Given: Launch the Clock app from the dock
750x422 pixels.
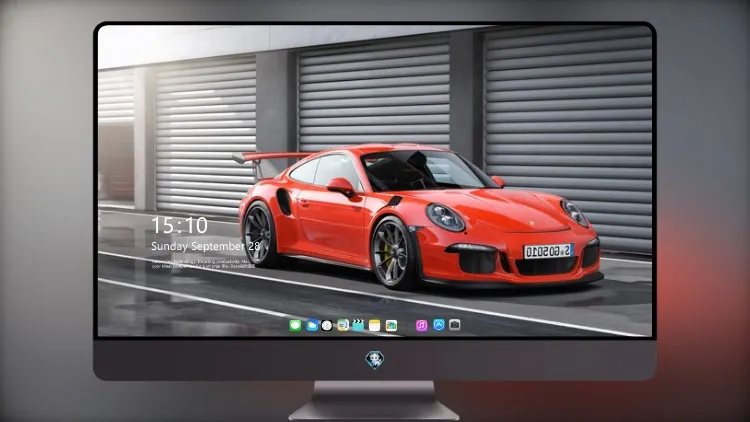Looking at the screenshot, I should tap(327, 326).
